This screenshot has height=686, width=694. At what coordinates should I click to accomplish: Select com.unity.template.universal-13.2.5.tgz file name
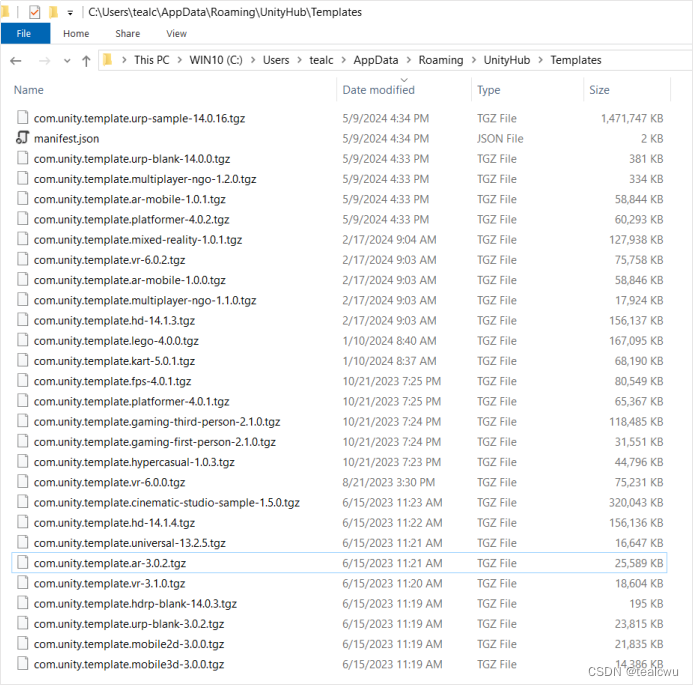(130, 543)
